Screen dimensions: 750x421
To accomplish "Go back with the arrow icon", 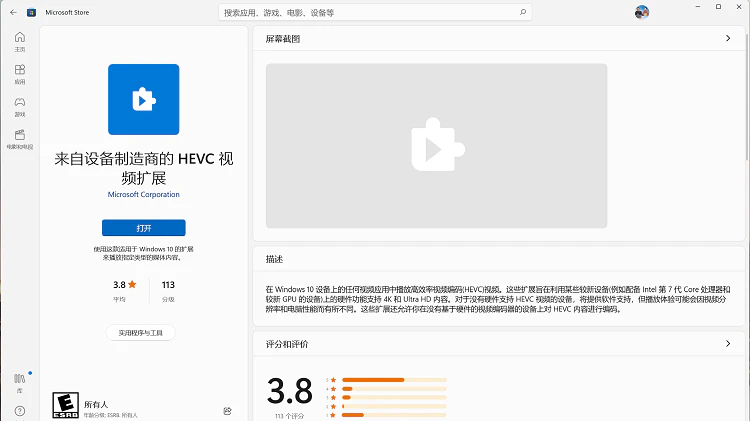I will click(13, 12).
